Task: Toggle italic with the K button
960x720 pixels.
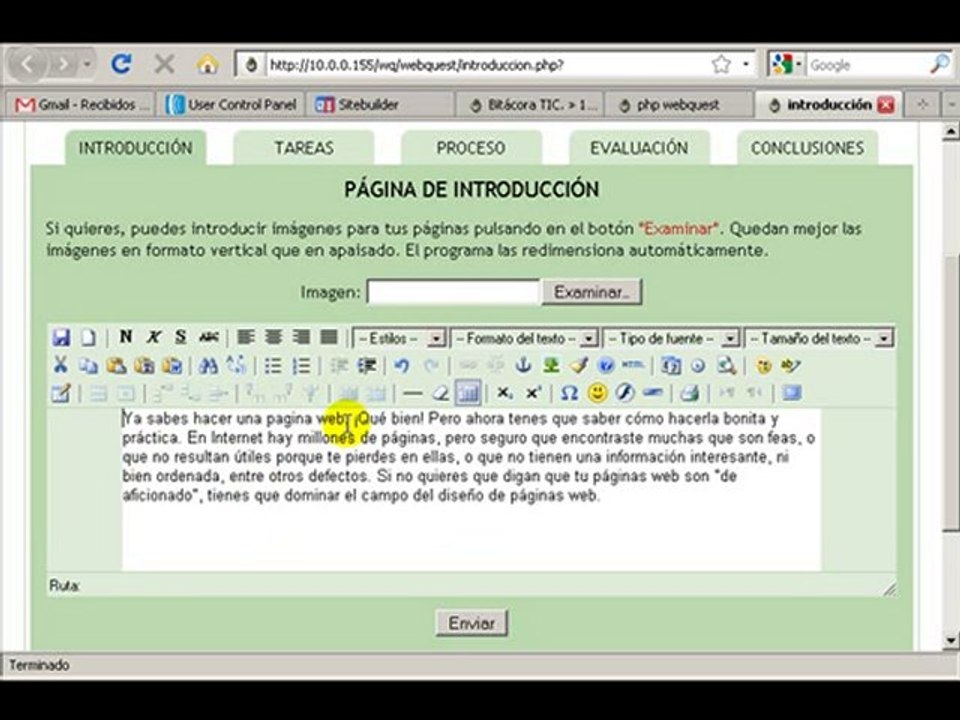Action: pos(153,337)
